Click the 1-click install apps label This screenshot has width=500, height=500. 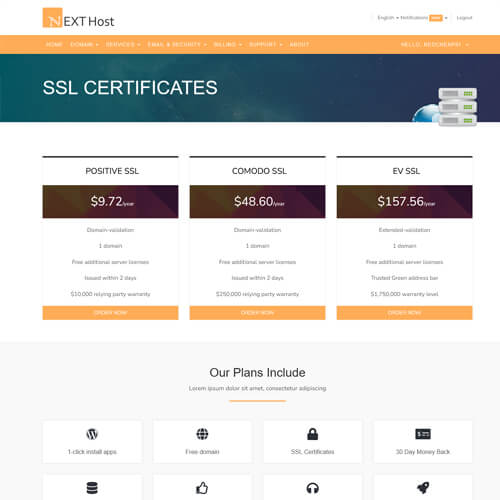[x=92, y=452]
